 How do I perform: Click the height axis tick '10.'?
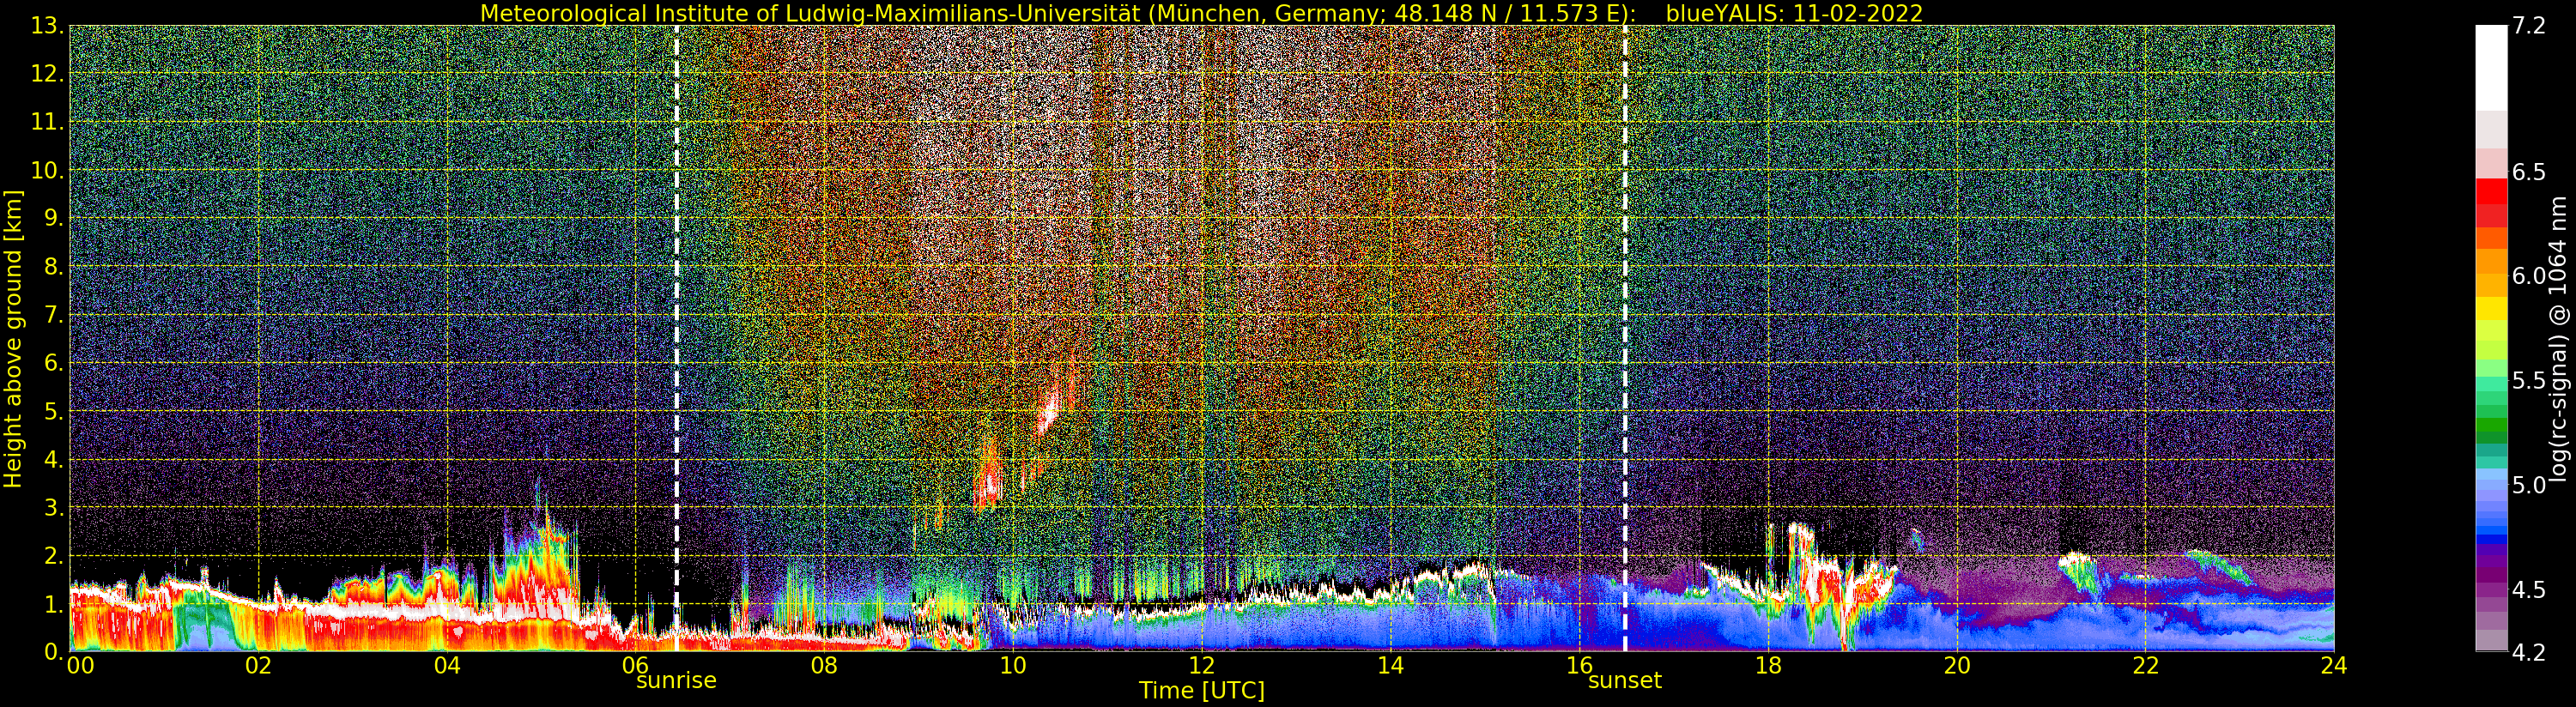tap(46, 171)
